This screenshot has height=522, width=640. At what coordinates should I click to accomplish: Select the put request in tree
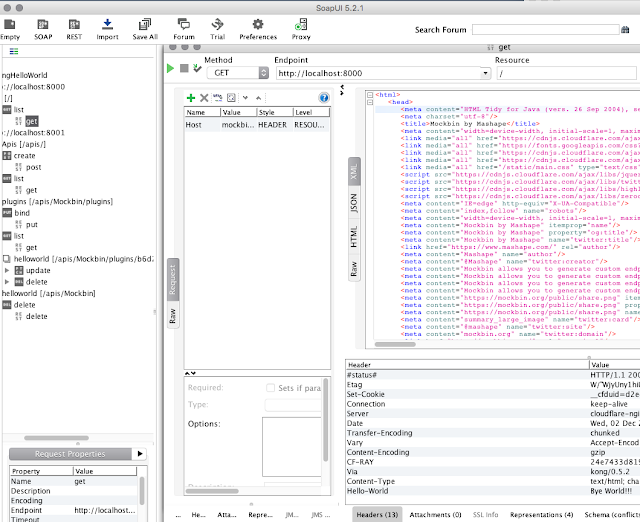(32, 224)
